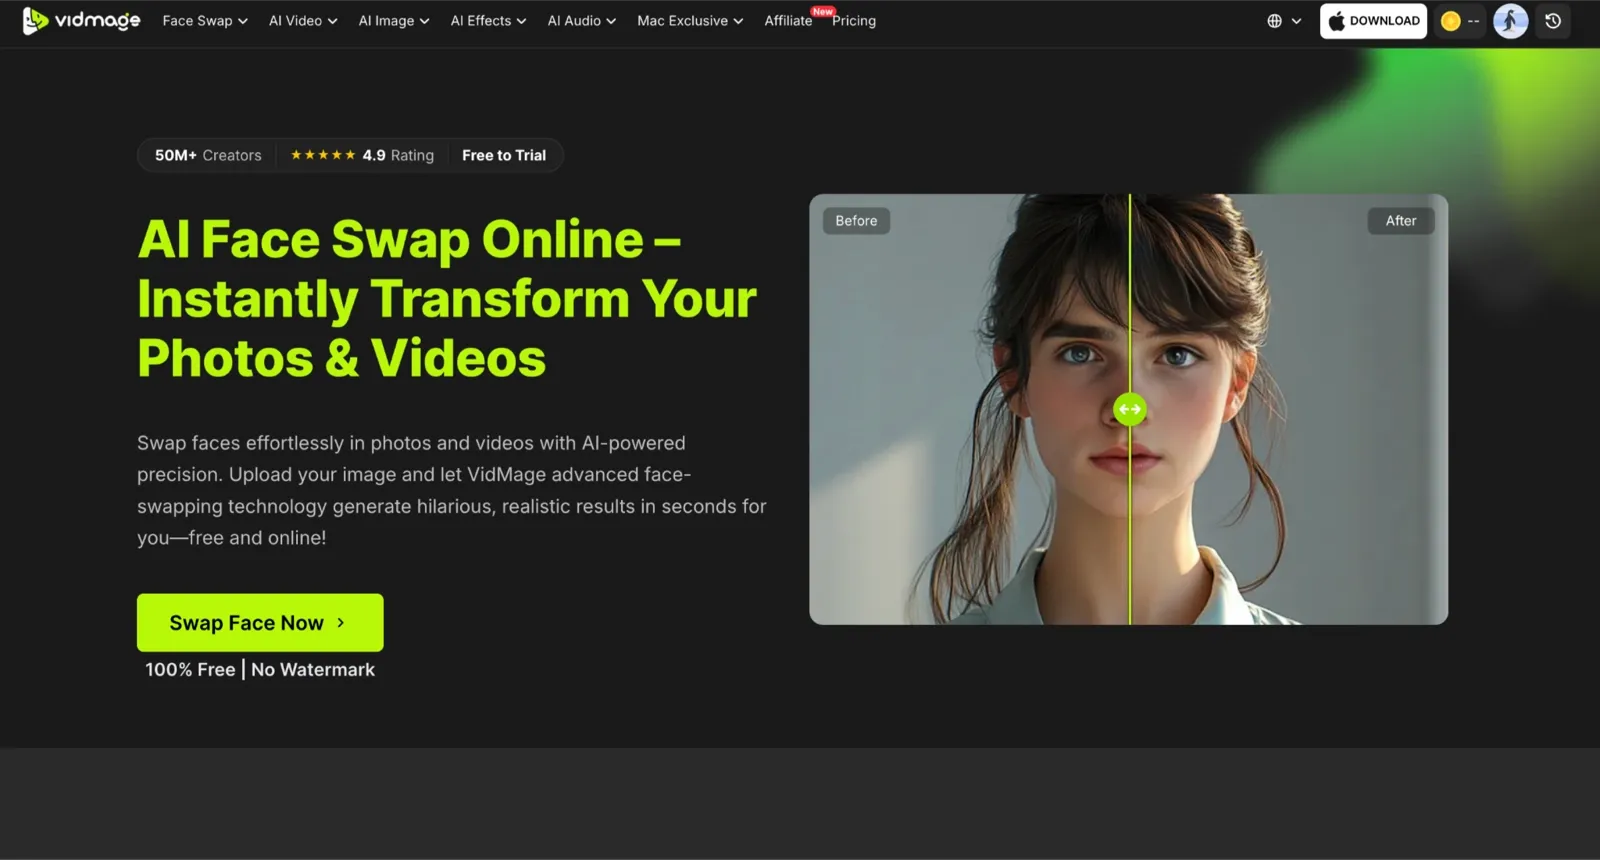The height and width of the screenshot is (860, 1600).
Task: Click the gold coin credits icon
Action: coord(1451,21)
